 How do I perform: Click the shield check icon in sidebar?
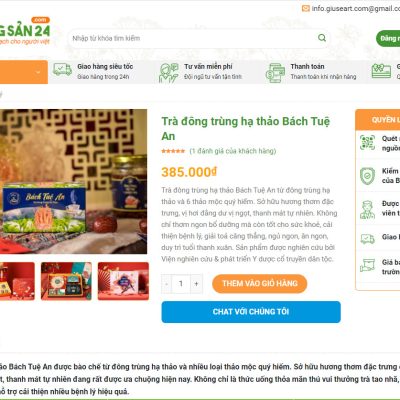click(x=367, y=175)
